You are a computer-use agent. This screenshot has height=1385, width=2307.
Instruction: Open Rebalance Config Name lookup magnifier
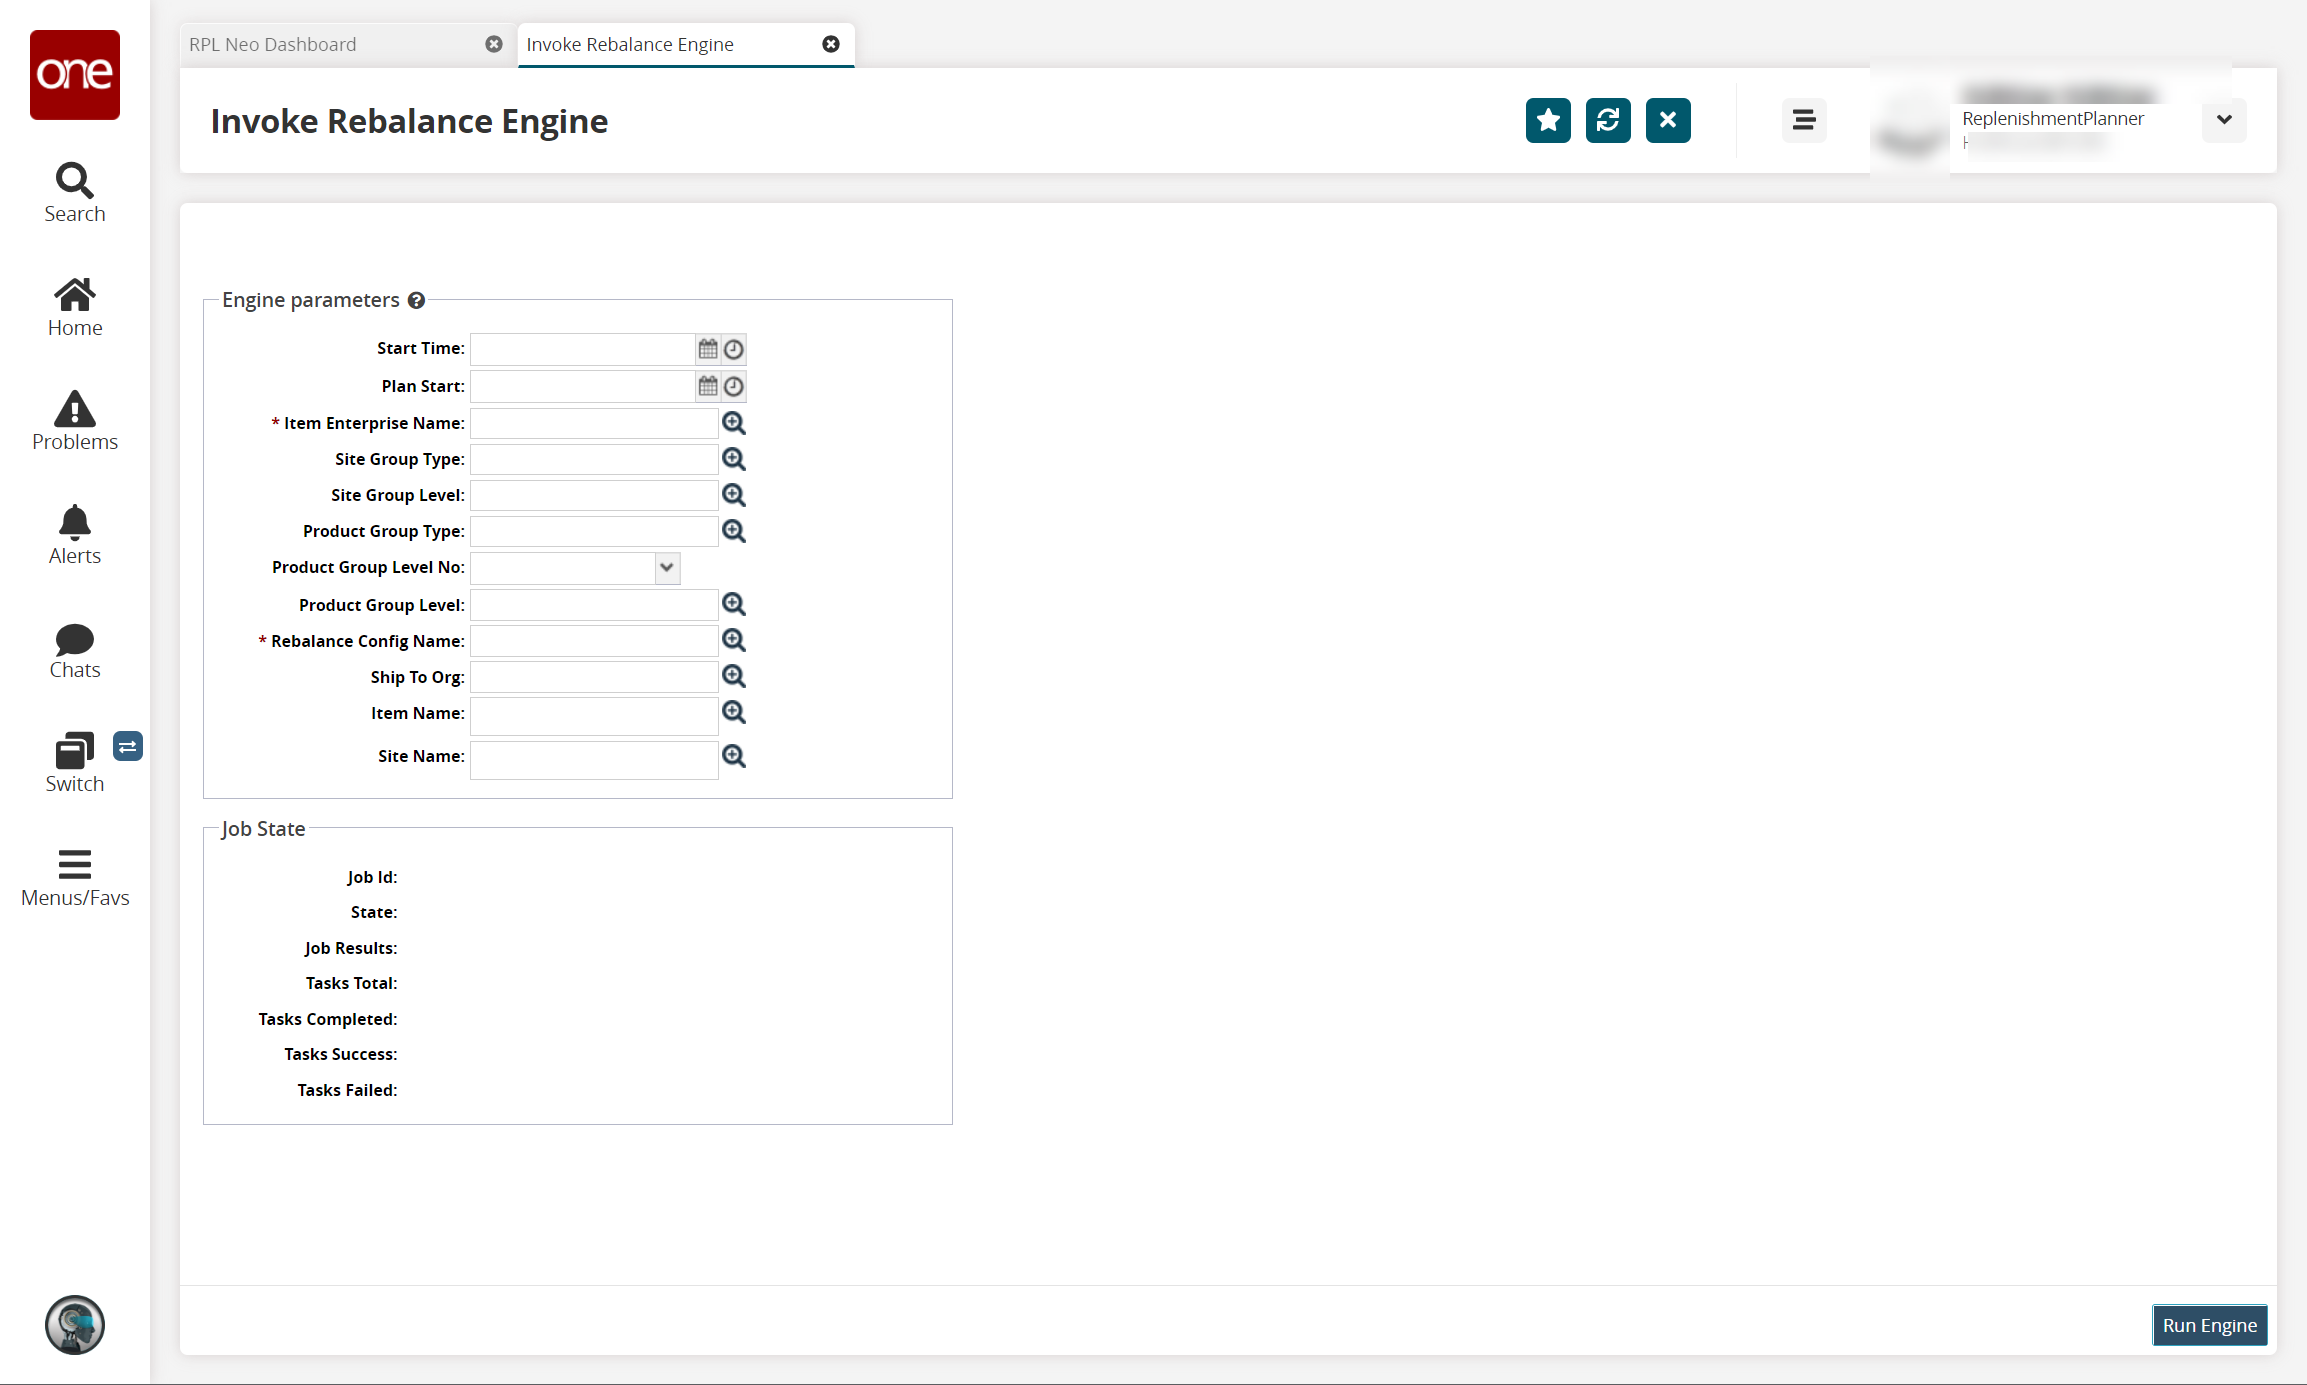734,640
